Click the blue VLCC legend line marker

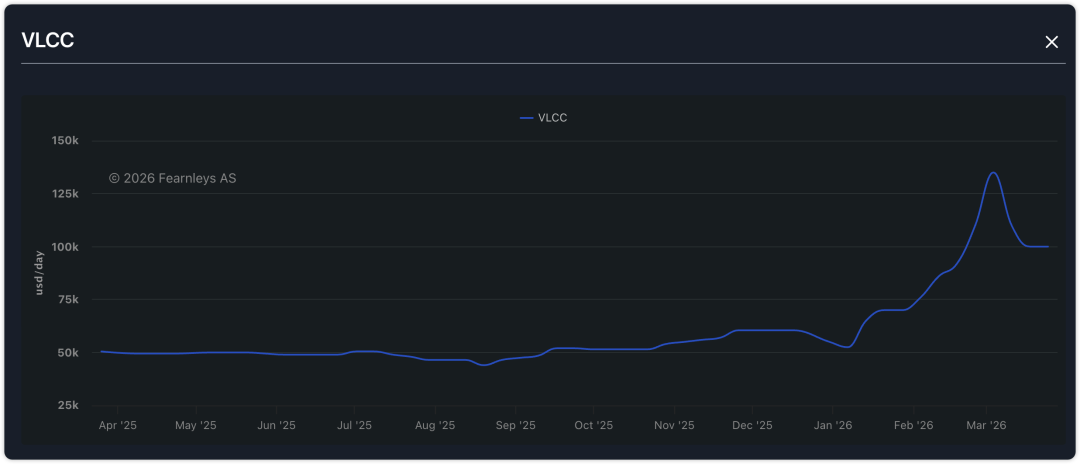(527, 118)
